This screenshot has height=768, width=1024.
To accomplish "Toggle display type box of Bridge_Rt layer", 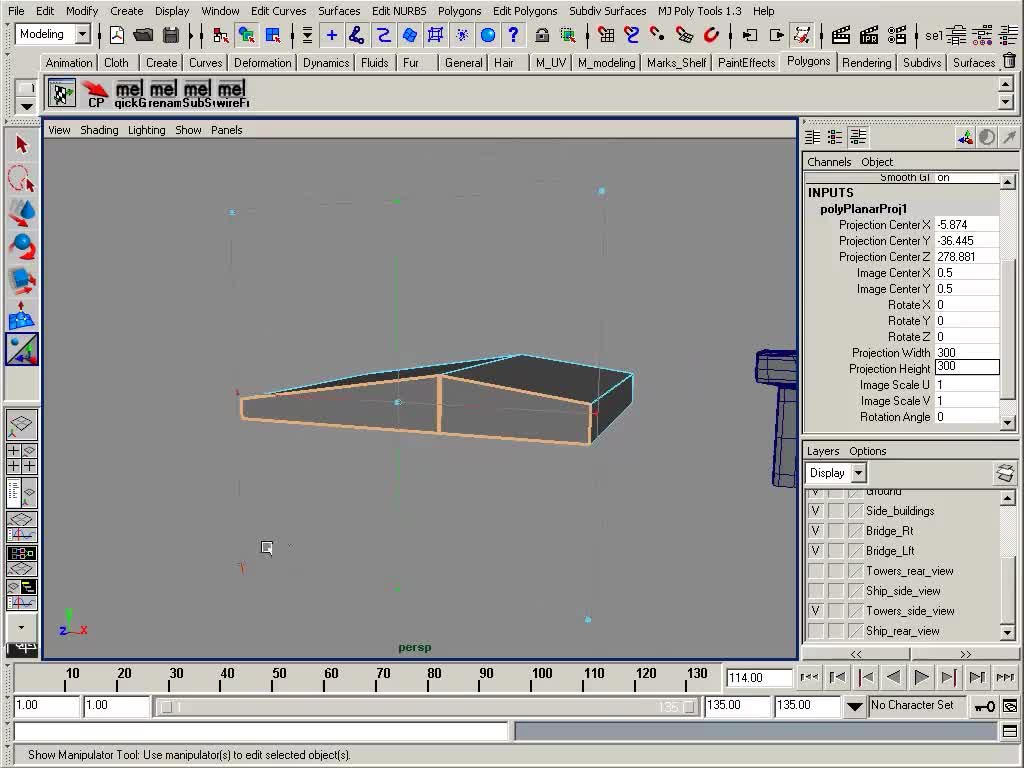I will tap(835, 531).
